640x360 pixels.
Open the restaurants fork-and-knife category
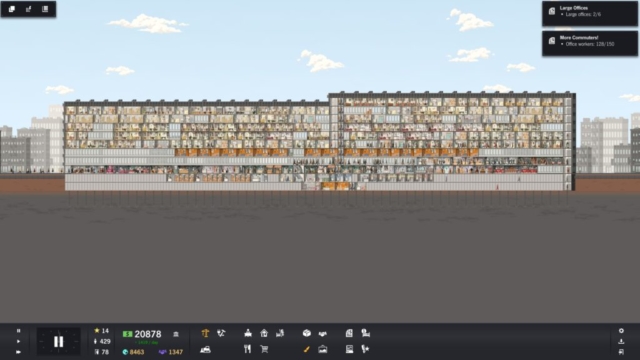[x=247, y=349]
